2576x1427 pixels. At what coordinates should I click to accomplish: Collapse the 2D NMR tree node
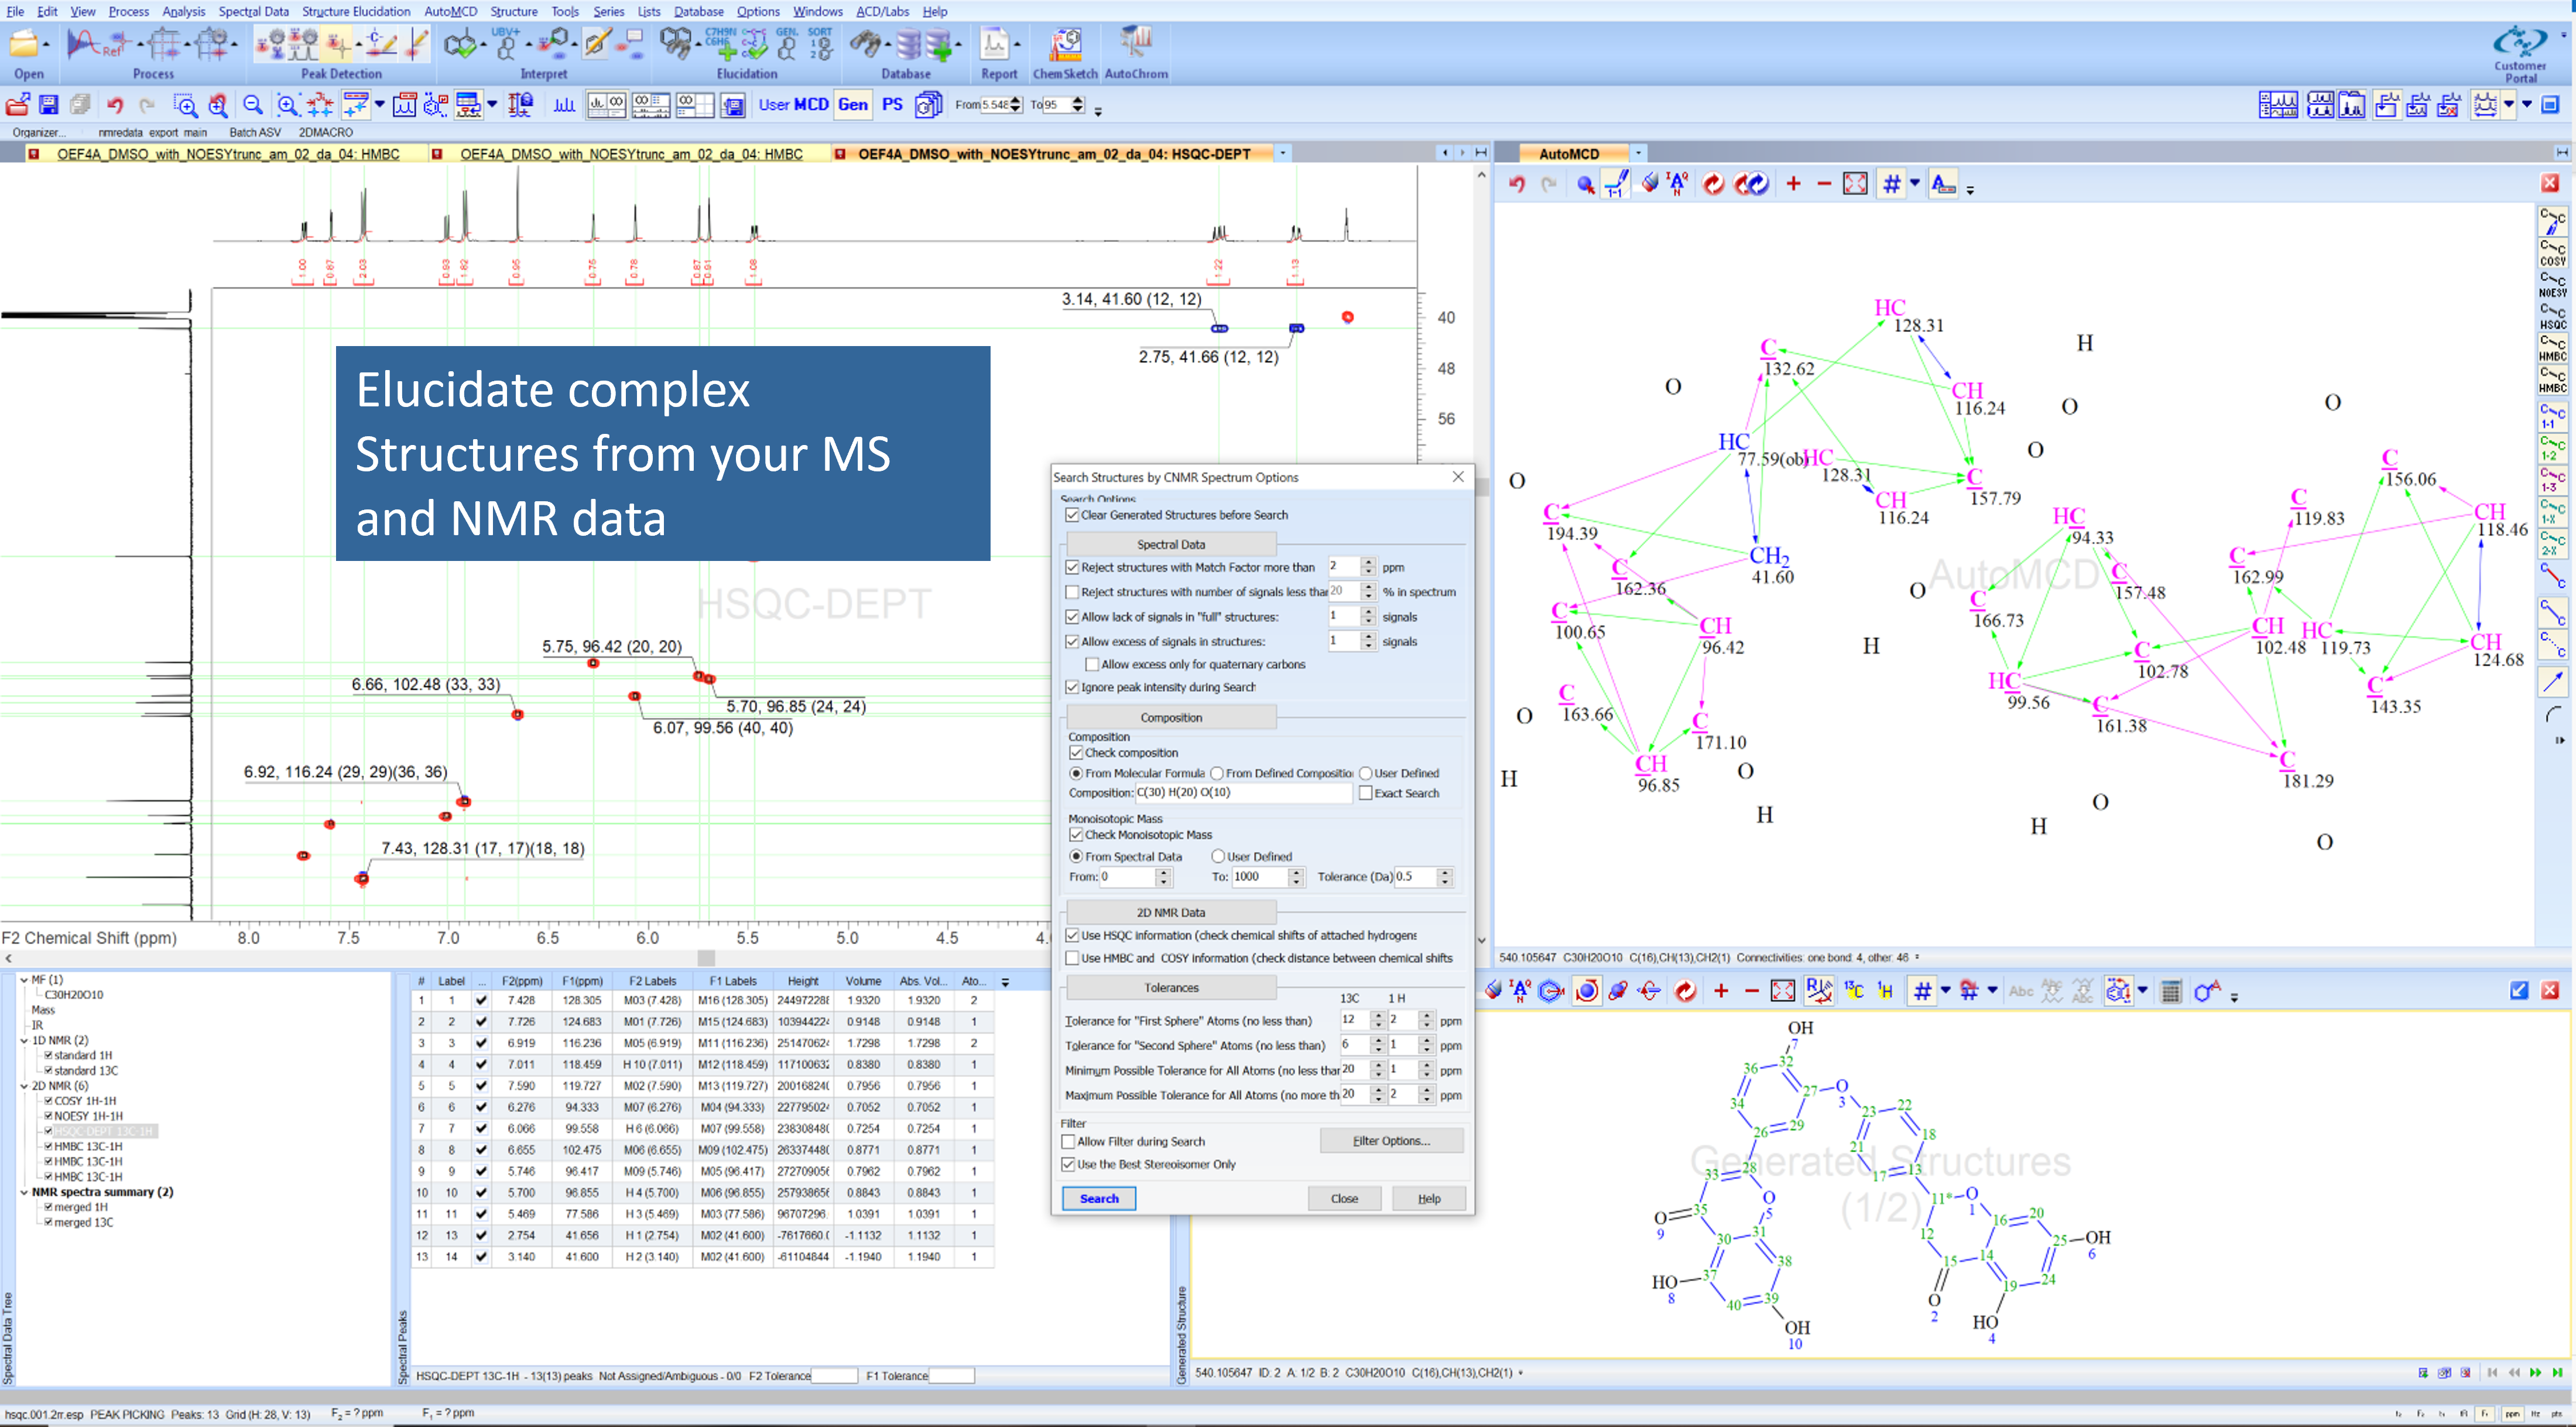click(24, 1086)
